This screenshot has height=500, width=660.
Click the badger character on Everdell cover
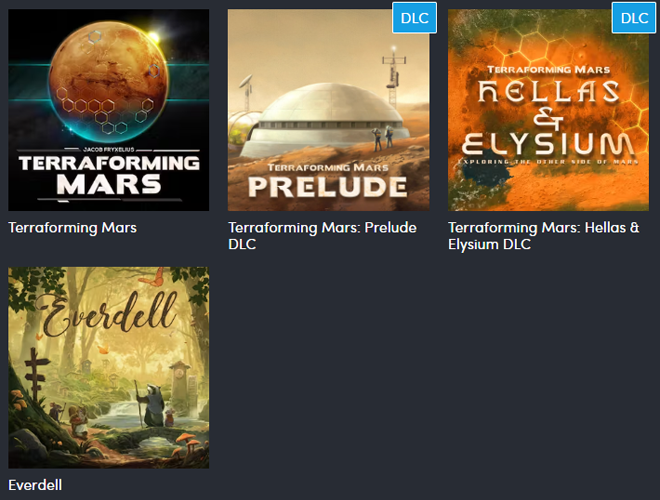(x=151, y=404)
